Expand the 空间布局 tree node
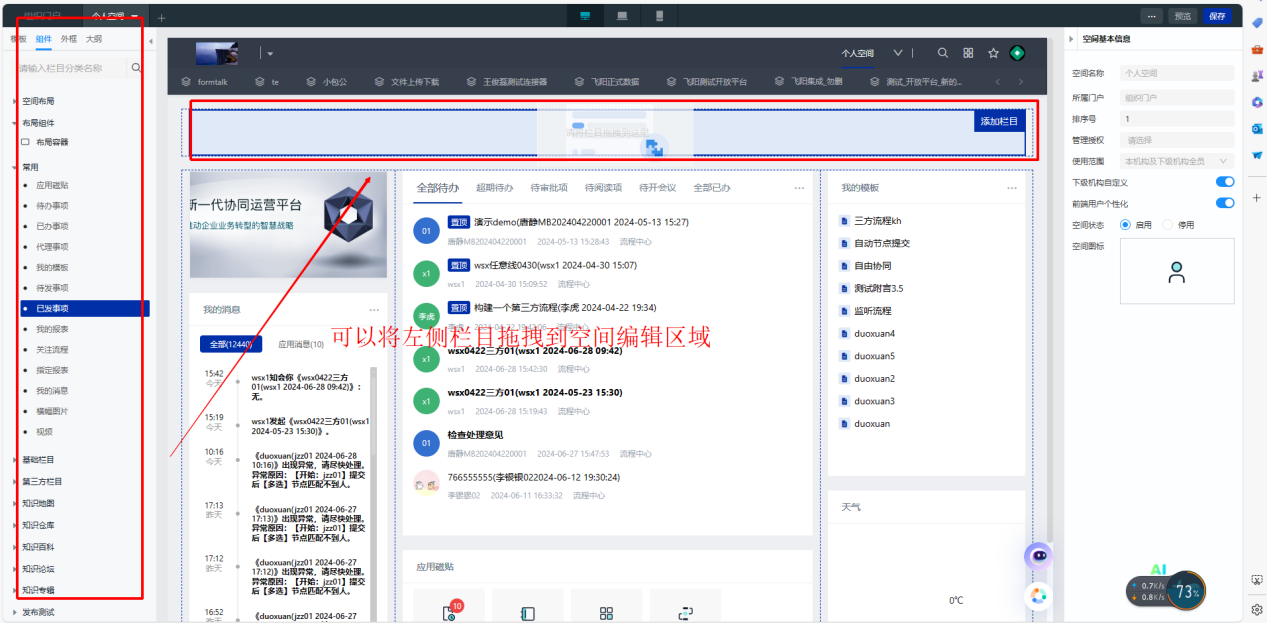 (x=15, y=101)
